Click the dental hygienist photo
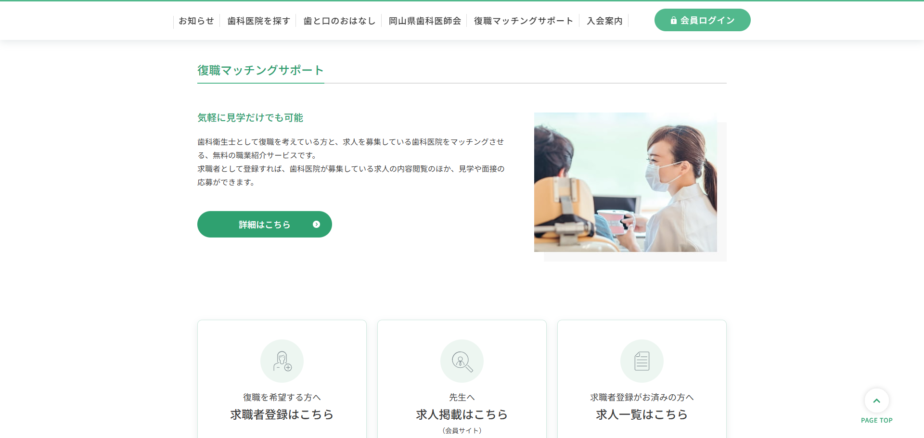 tap(625, 182)
